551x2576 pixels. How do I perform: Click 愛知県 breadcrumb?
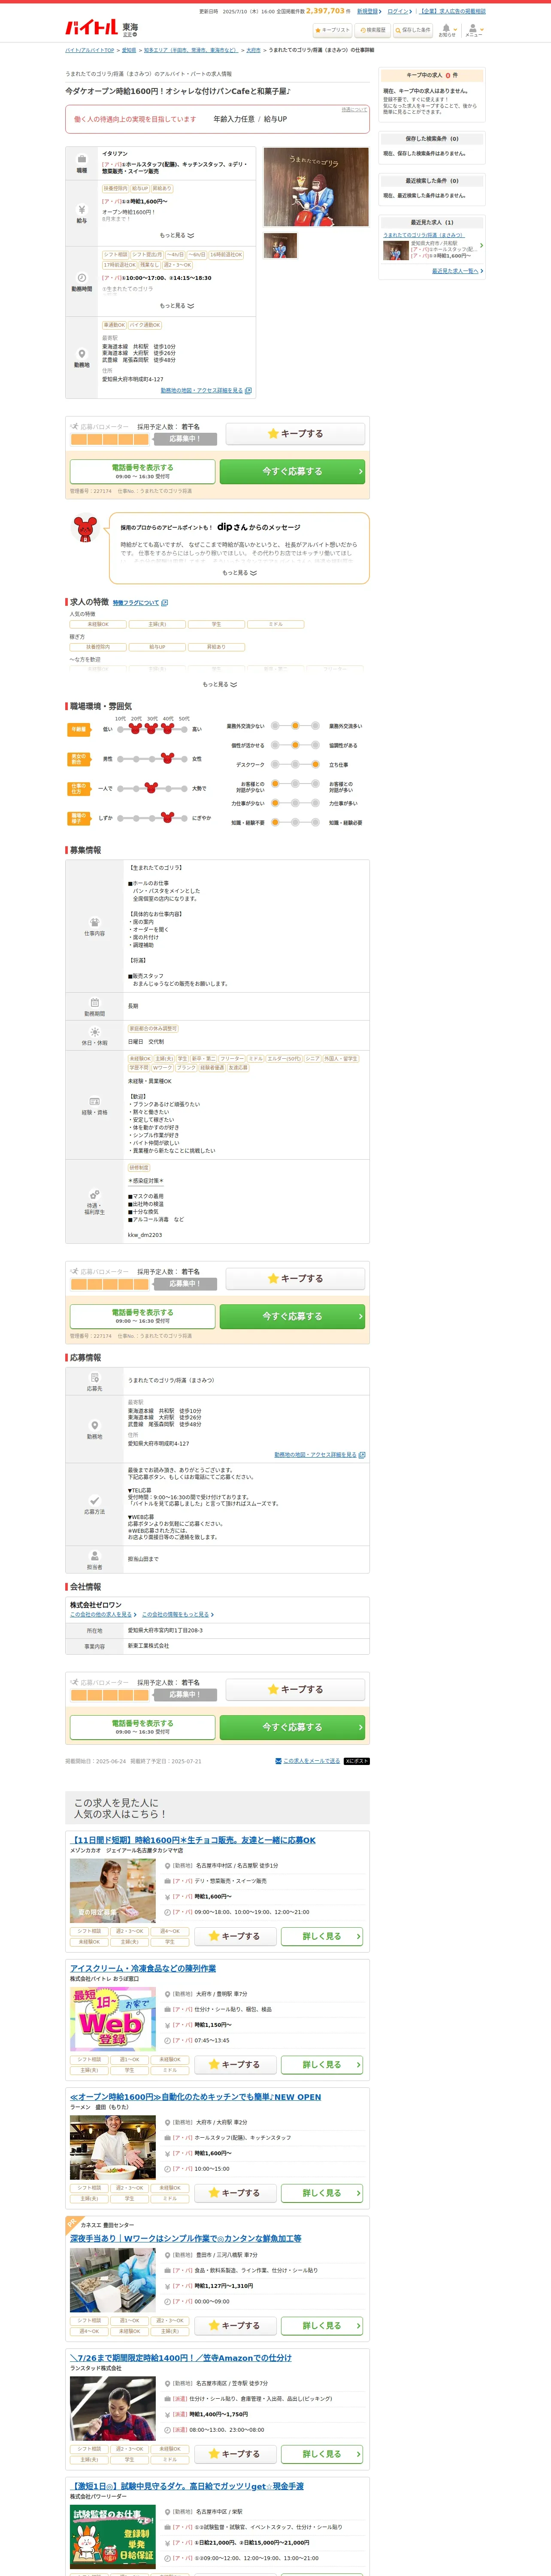[129, 50]
